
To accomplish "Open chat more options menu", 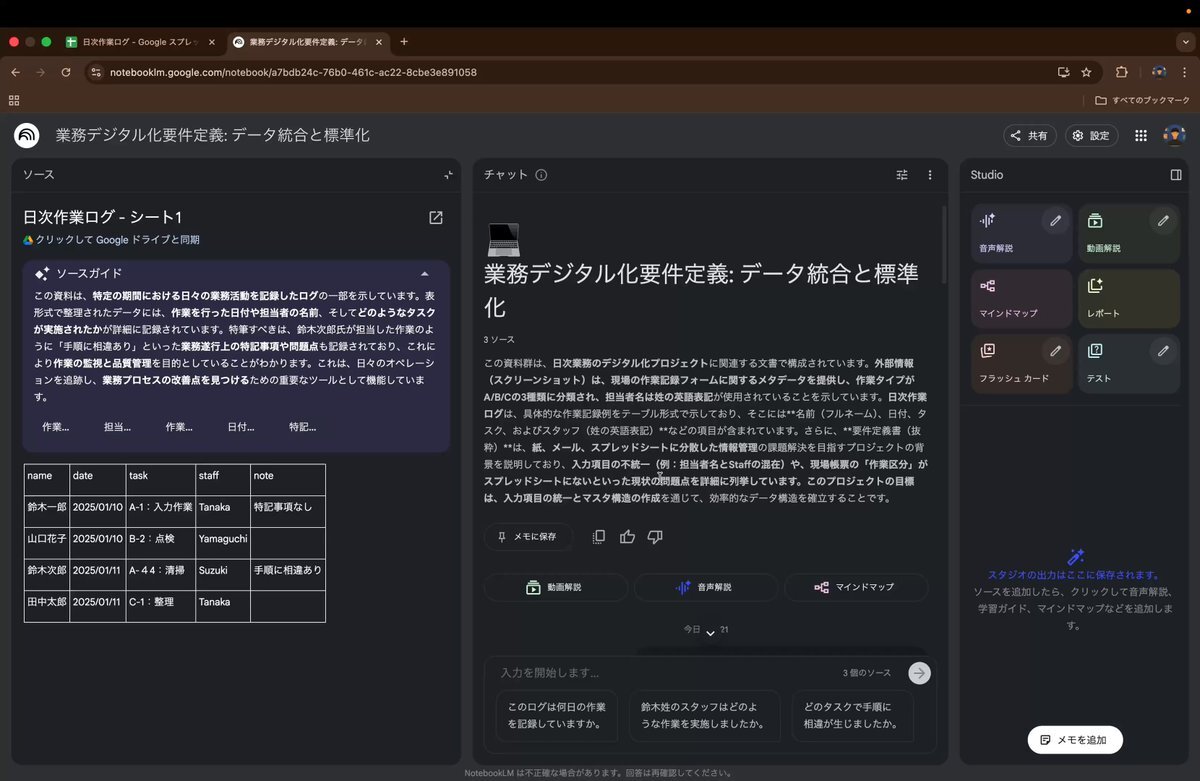I will pos(930,175).
